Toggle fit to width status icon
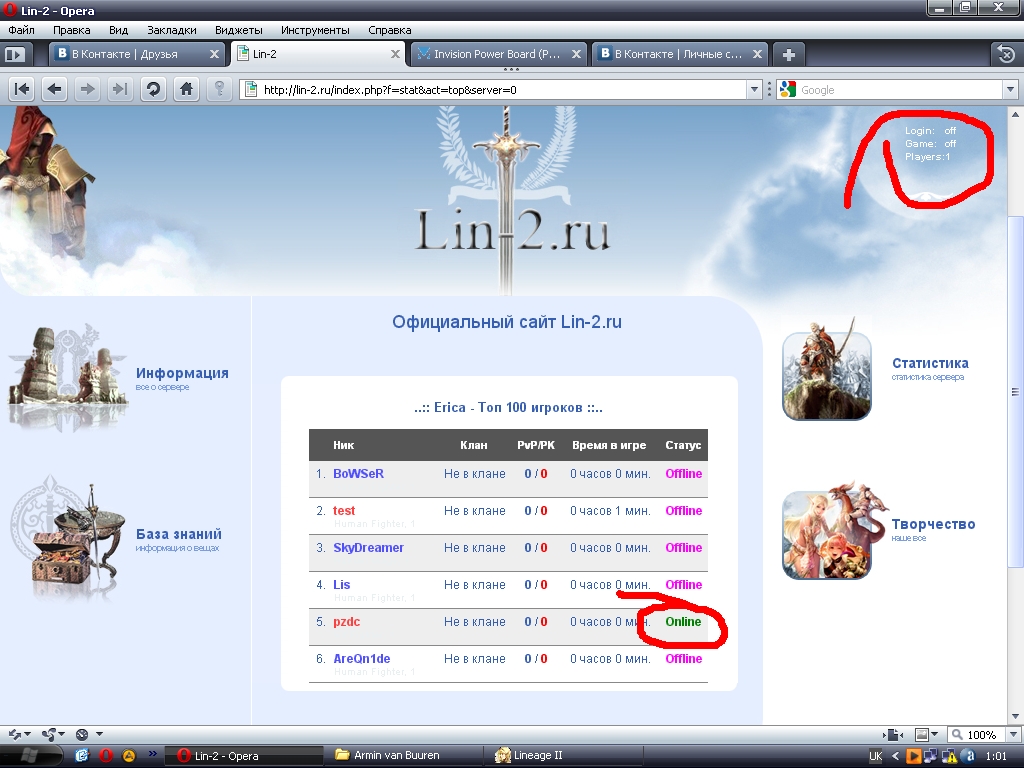This screenshot has height=768, width=1024. 892,735
